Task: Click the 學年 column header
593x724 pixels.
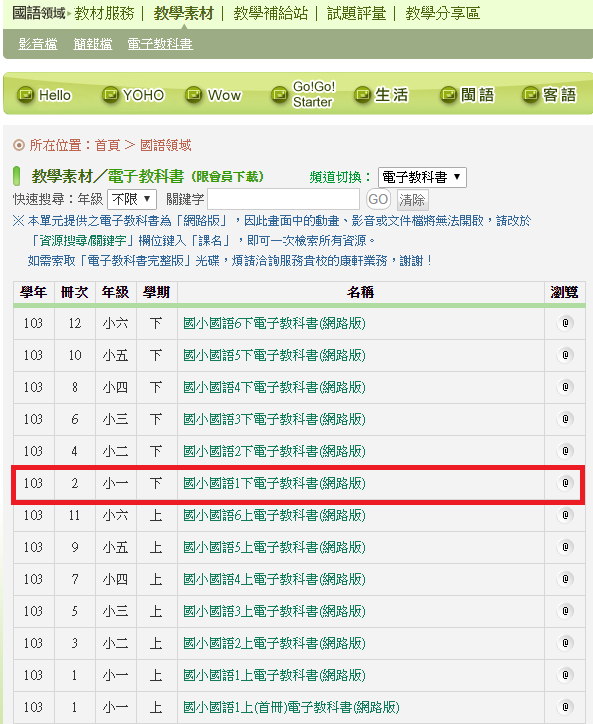Action: [34, 292]
